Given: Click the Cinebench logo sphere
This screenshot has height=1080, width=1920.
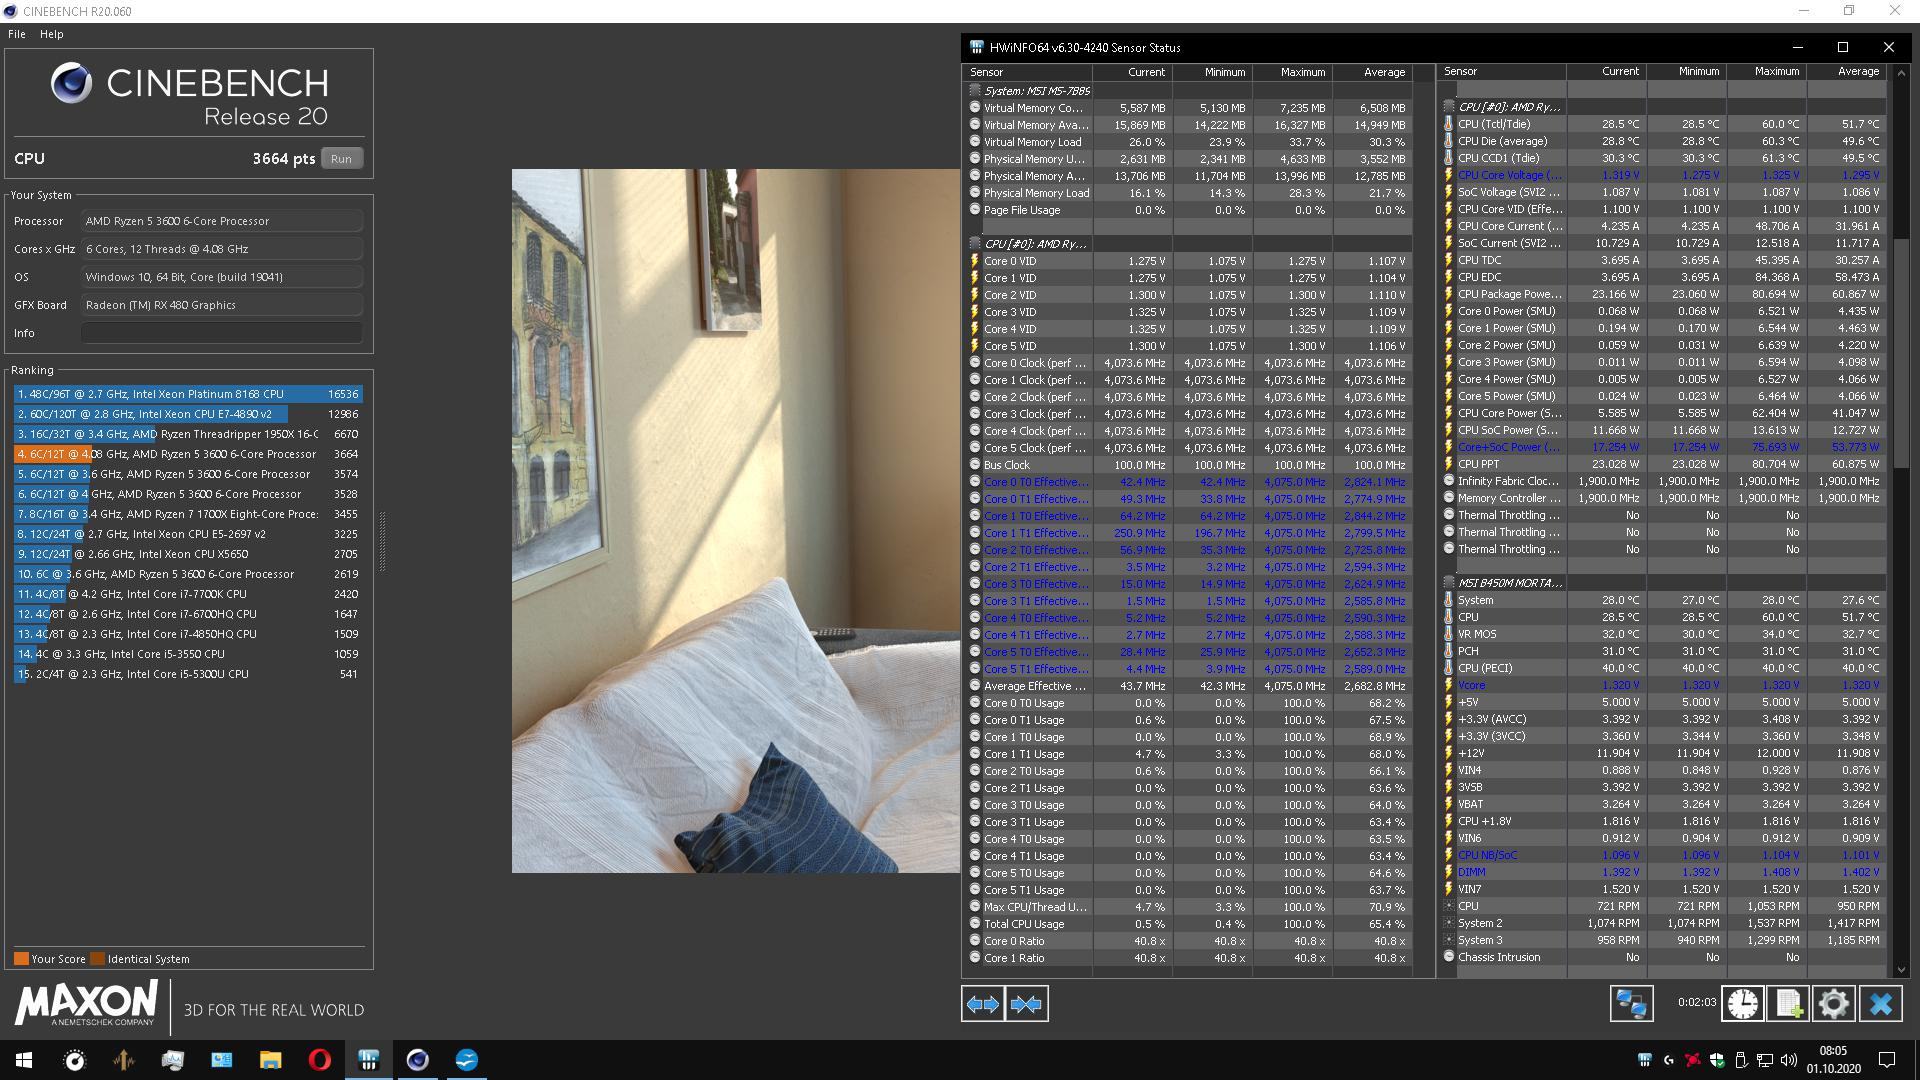Looking at the screenshot, I should [x=72, y=83].
